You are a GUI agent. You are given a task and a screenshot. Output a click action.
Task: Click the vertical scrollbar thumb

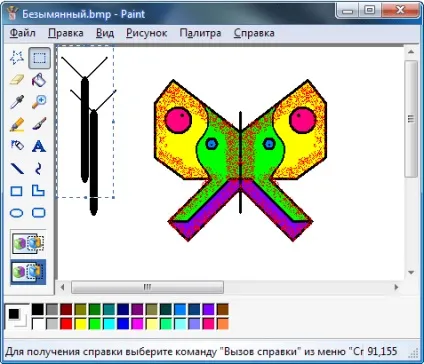[x=411, y=119]
